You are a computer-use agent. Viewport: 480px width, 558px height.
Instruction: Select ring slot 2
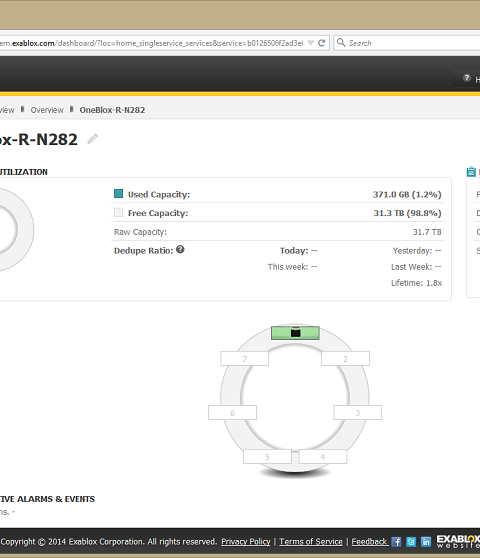[x=346, y=359]
